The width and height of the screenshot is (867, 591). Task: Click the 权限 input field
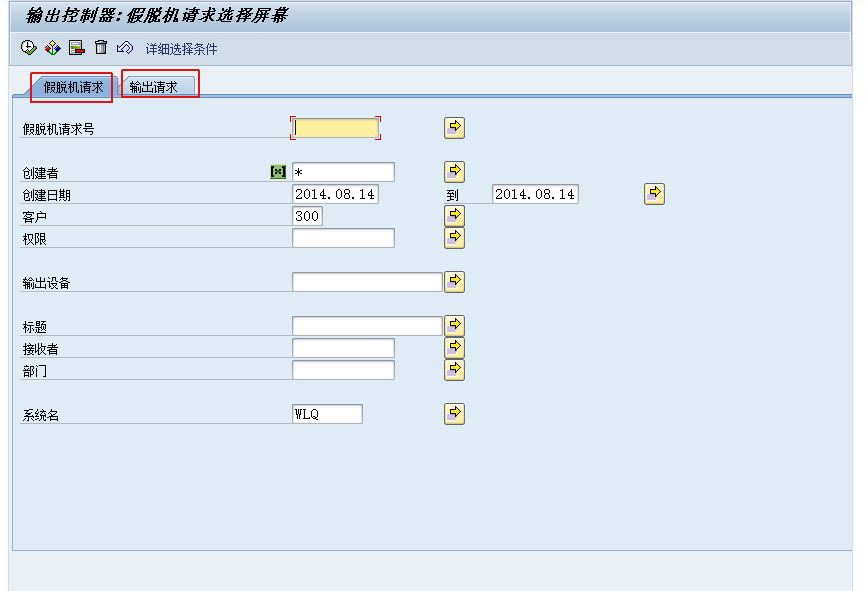(x=343, y=238)
